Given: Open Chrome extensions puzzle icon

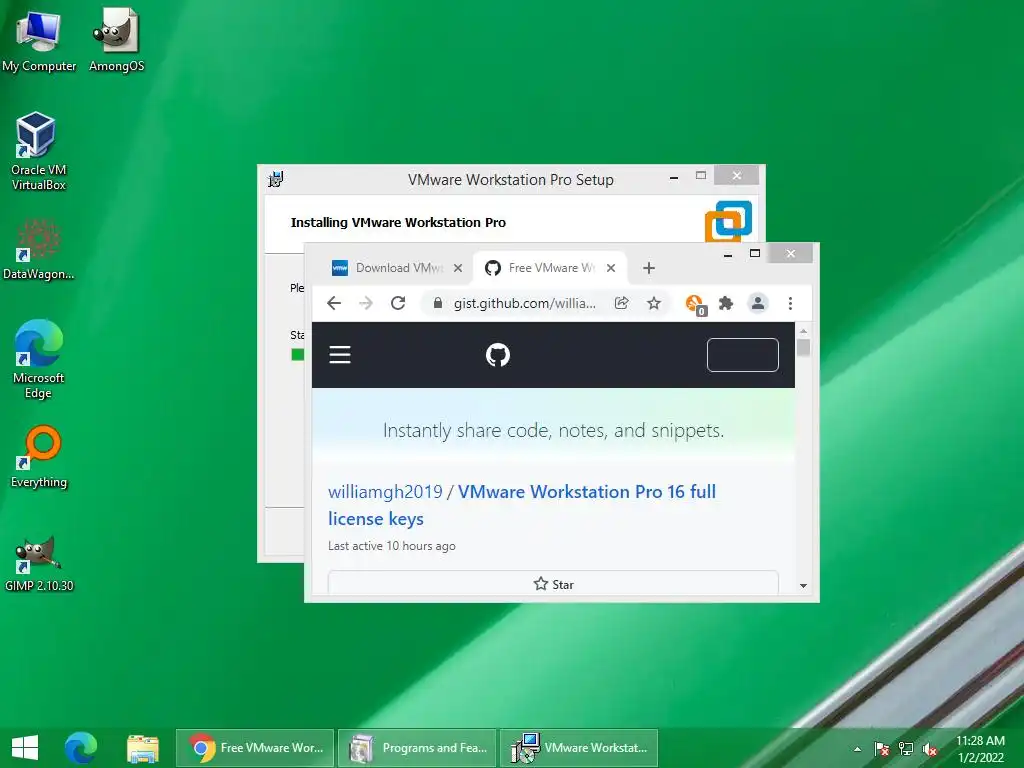Looking at the screenshot, I should (x=726, y=303).
